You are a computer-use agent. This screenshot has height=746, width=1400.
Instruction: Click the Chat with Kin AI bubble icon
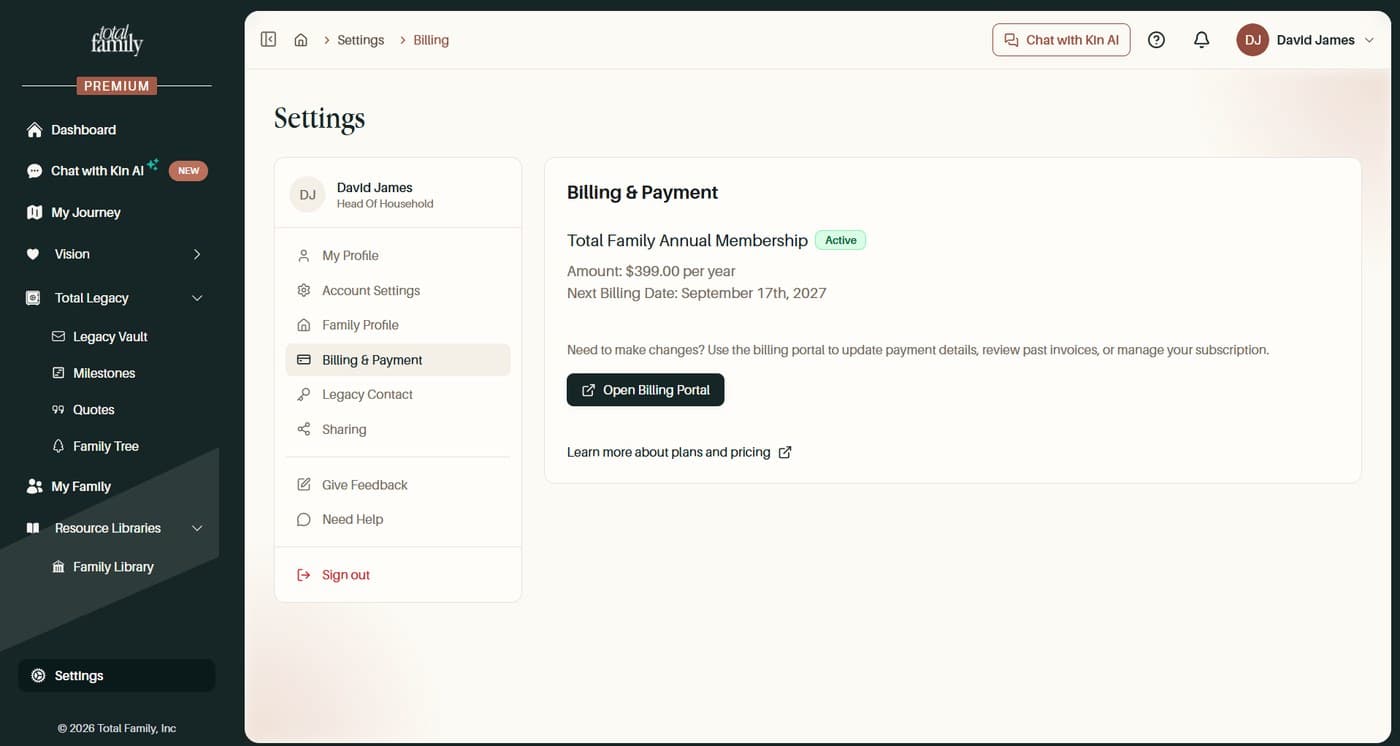tap(35, 171)
